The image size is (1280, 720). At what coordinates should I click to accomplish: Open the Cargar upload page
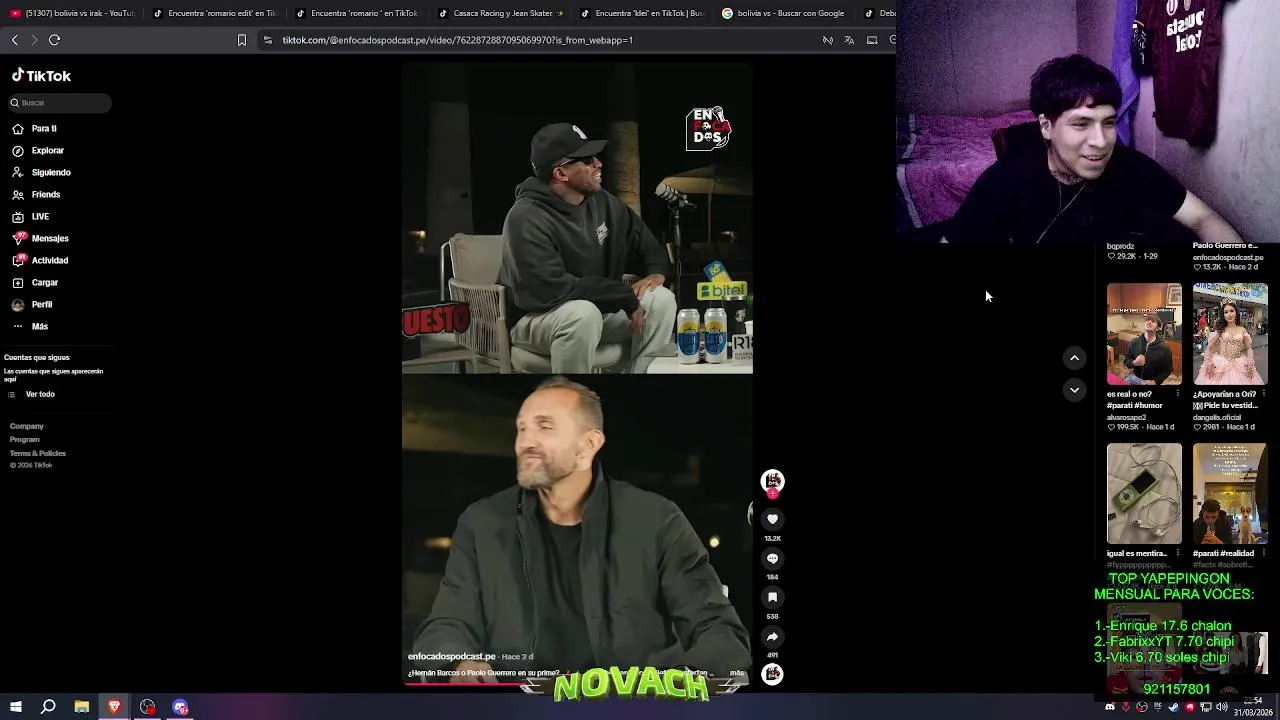coord(44,283)
